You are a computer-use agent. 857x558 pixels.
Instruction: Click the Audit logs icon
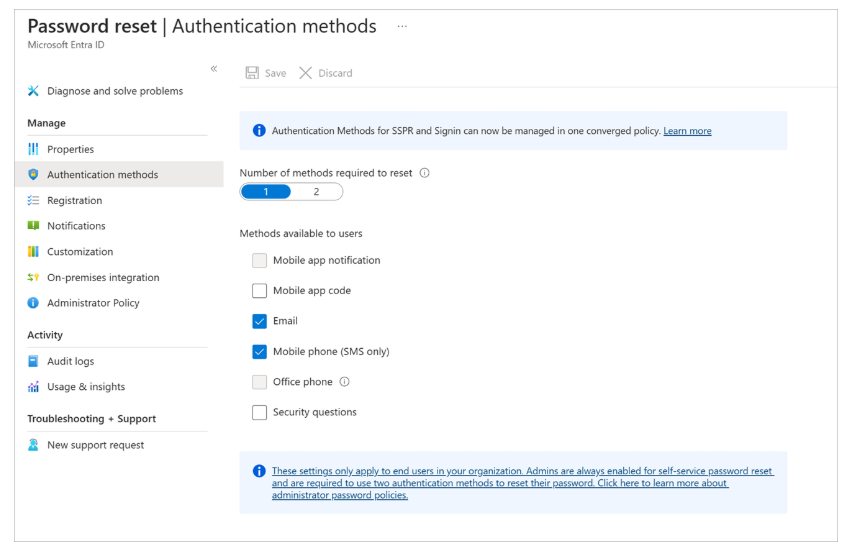(33, 362)
